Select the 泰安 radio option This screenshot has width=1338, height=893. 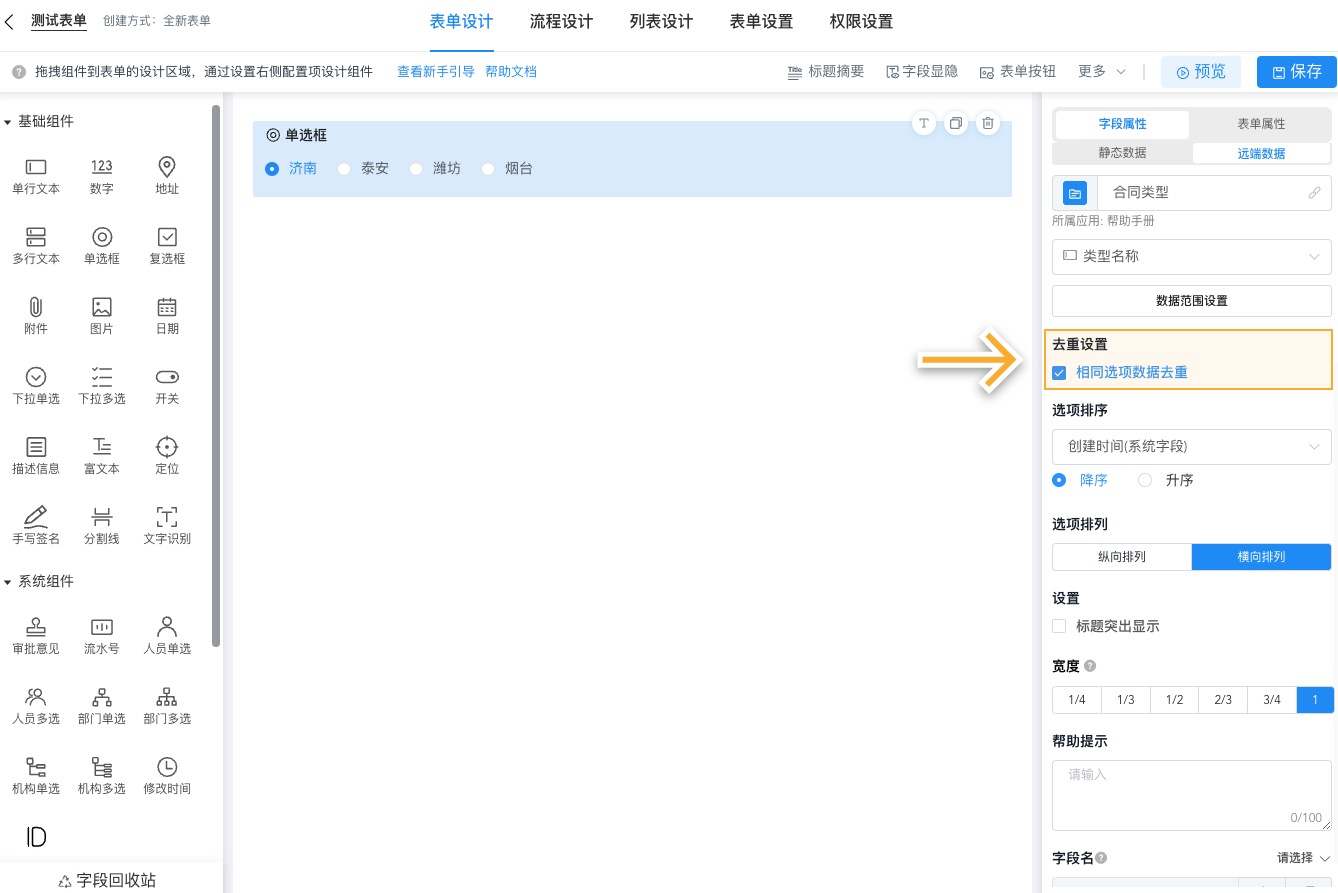pos(343,169)
